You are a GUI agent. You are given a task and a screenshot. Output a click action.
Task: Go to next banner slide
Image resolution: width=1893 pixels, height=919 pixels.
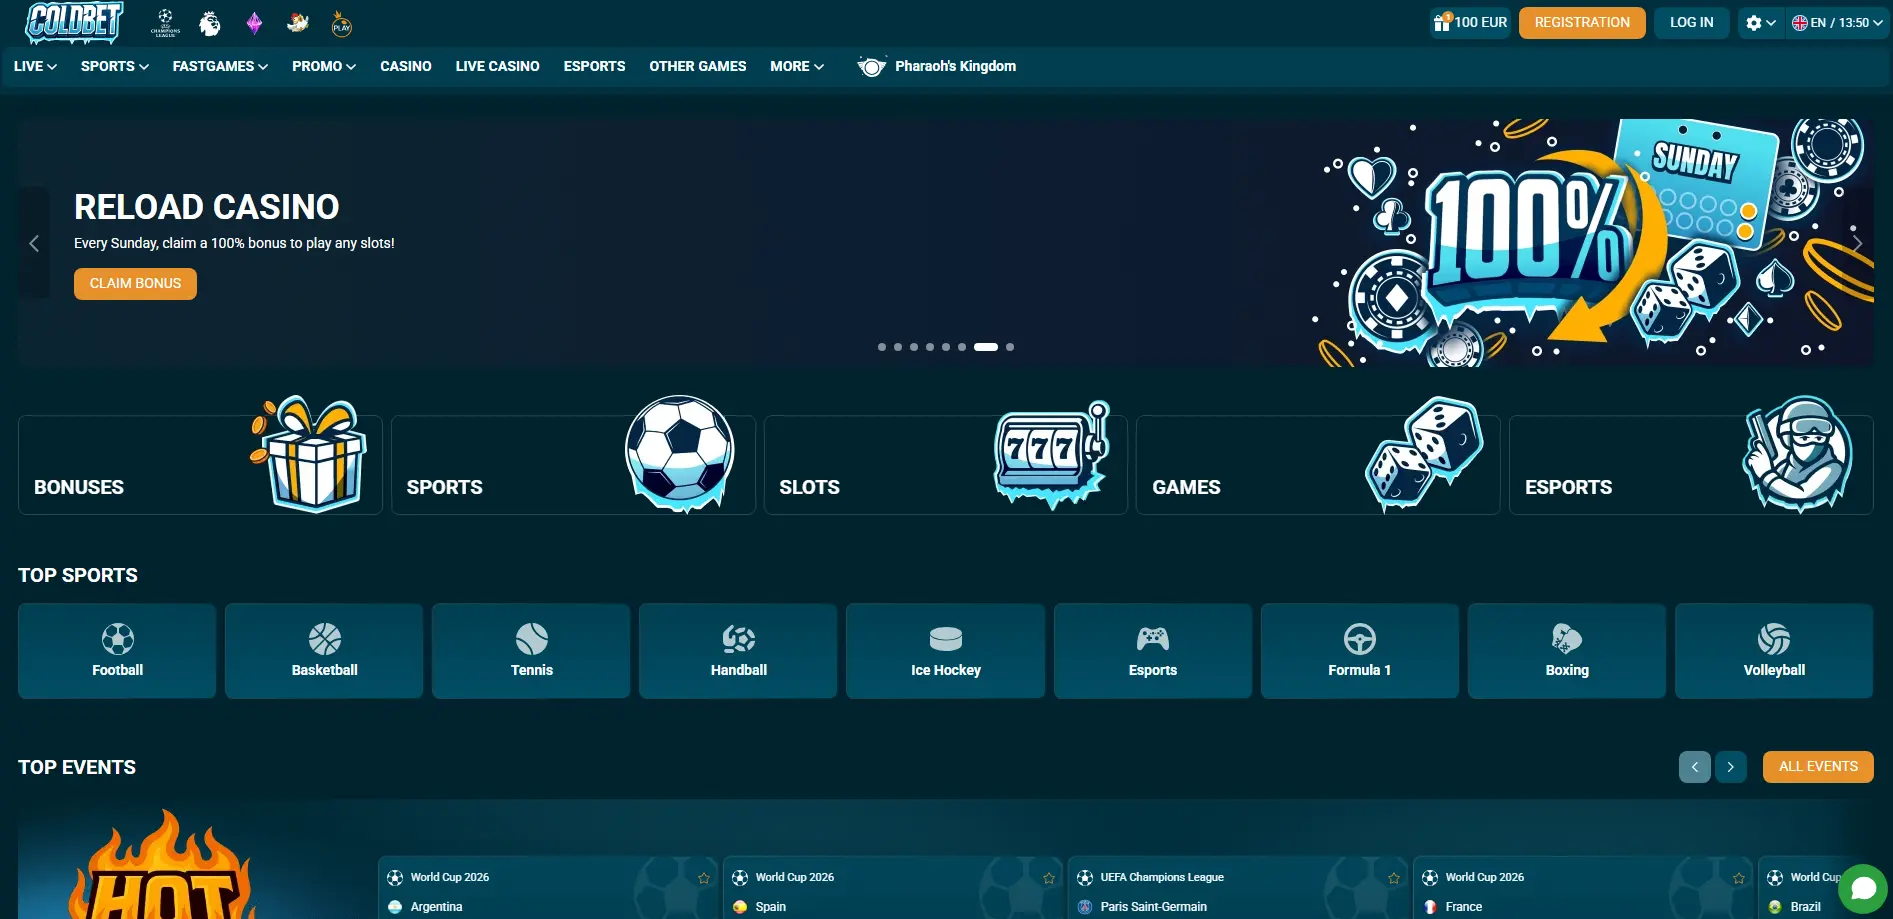[x=1857, y=243]
